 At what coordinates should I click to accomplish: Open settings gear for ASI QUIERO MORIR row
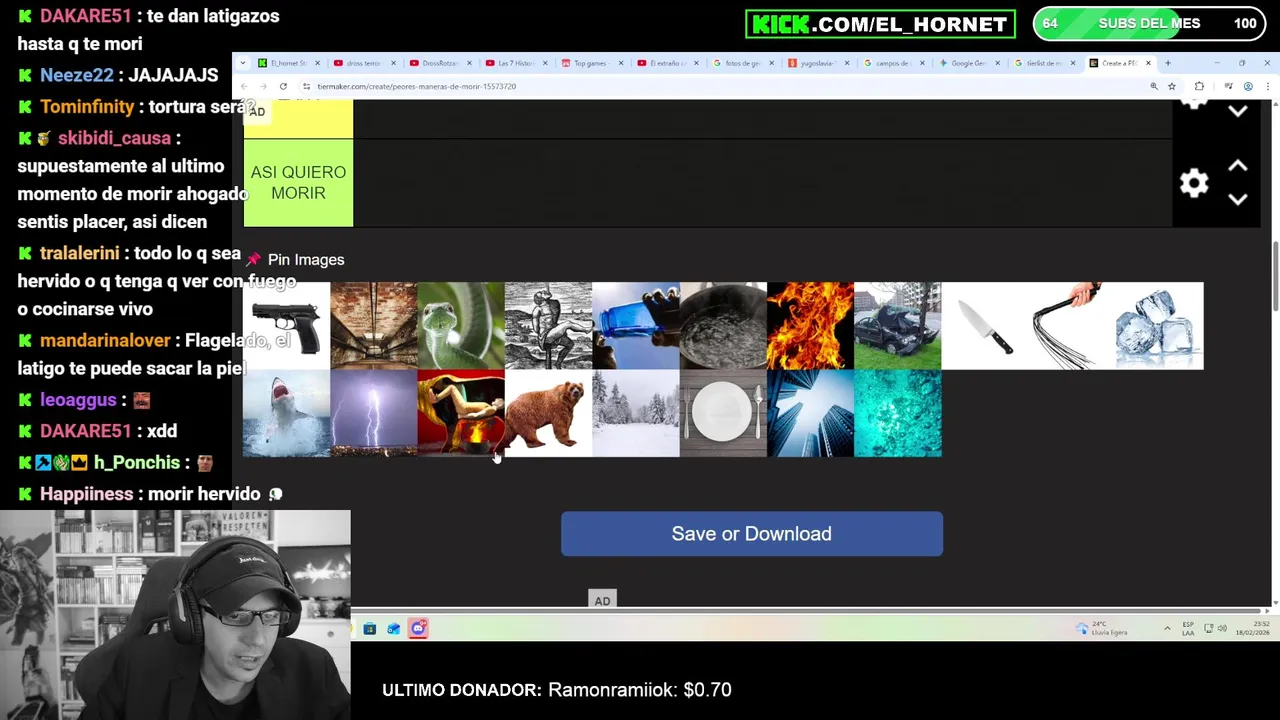(x=1194, y=183)
